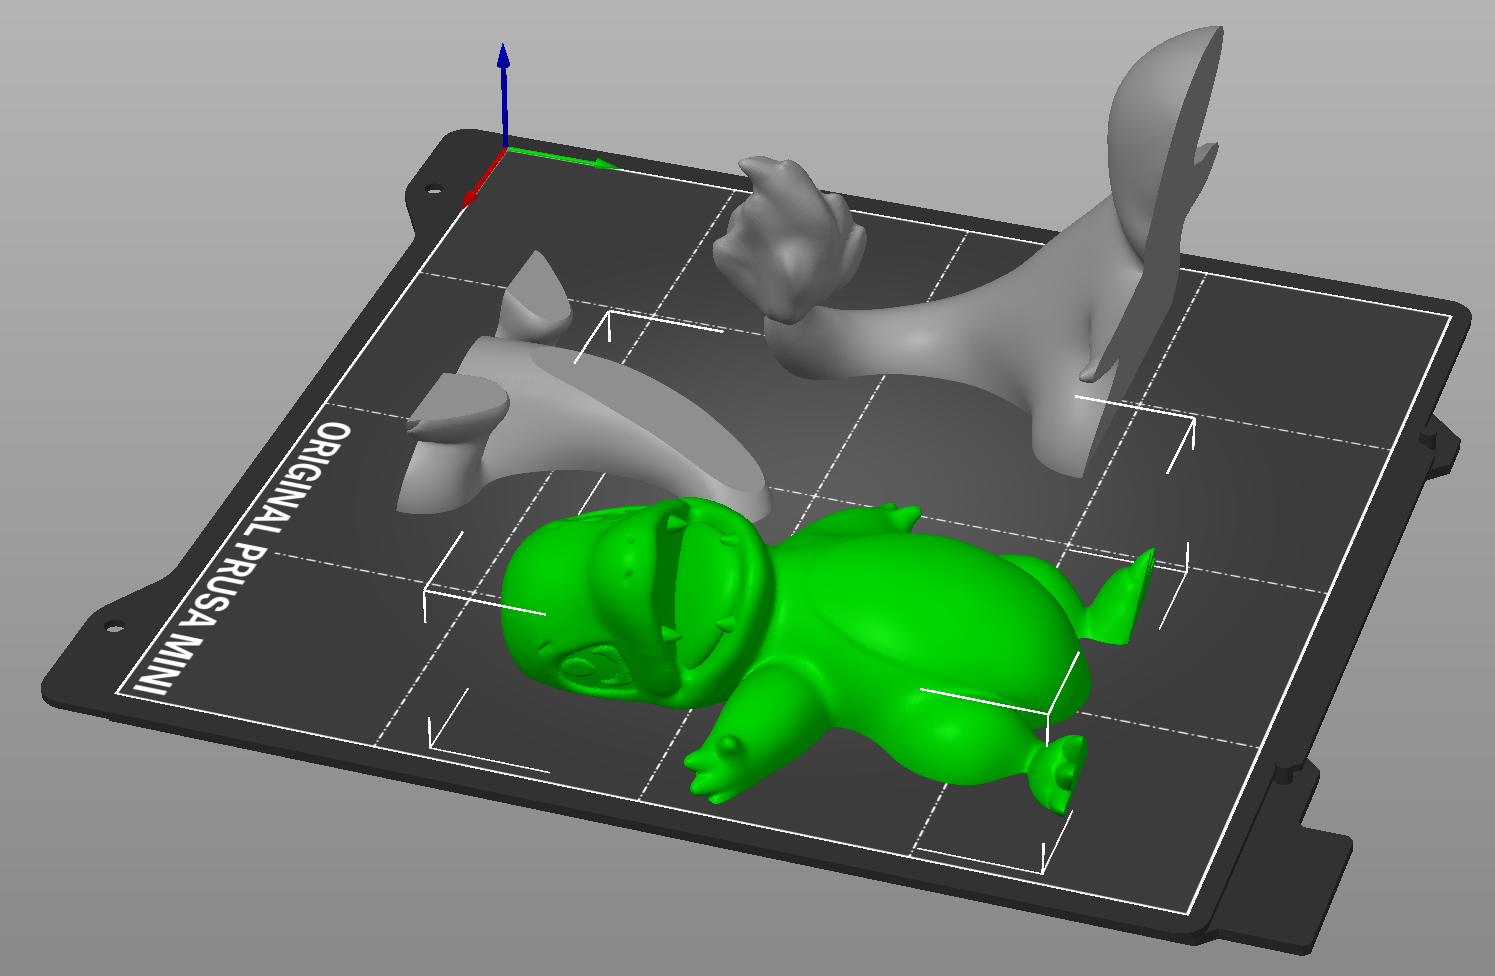Click the blue Z axis arrow
This screenshot has height=976, width=1495.
tap(504, 95)
